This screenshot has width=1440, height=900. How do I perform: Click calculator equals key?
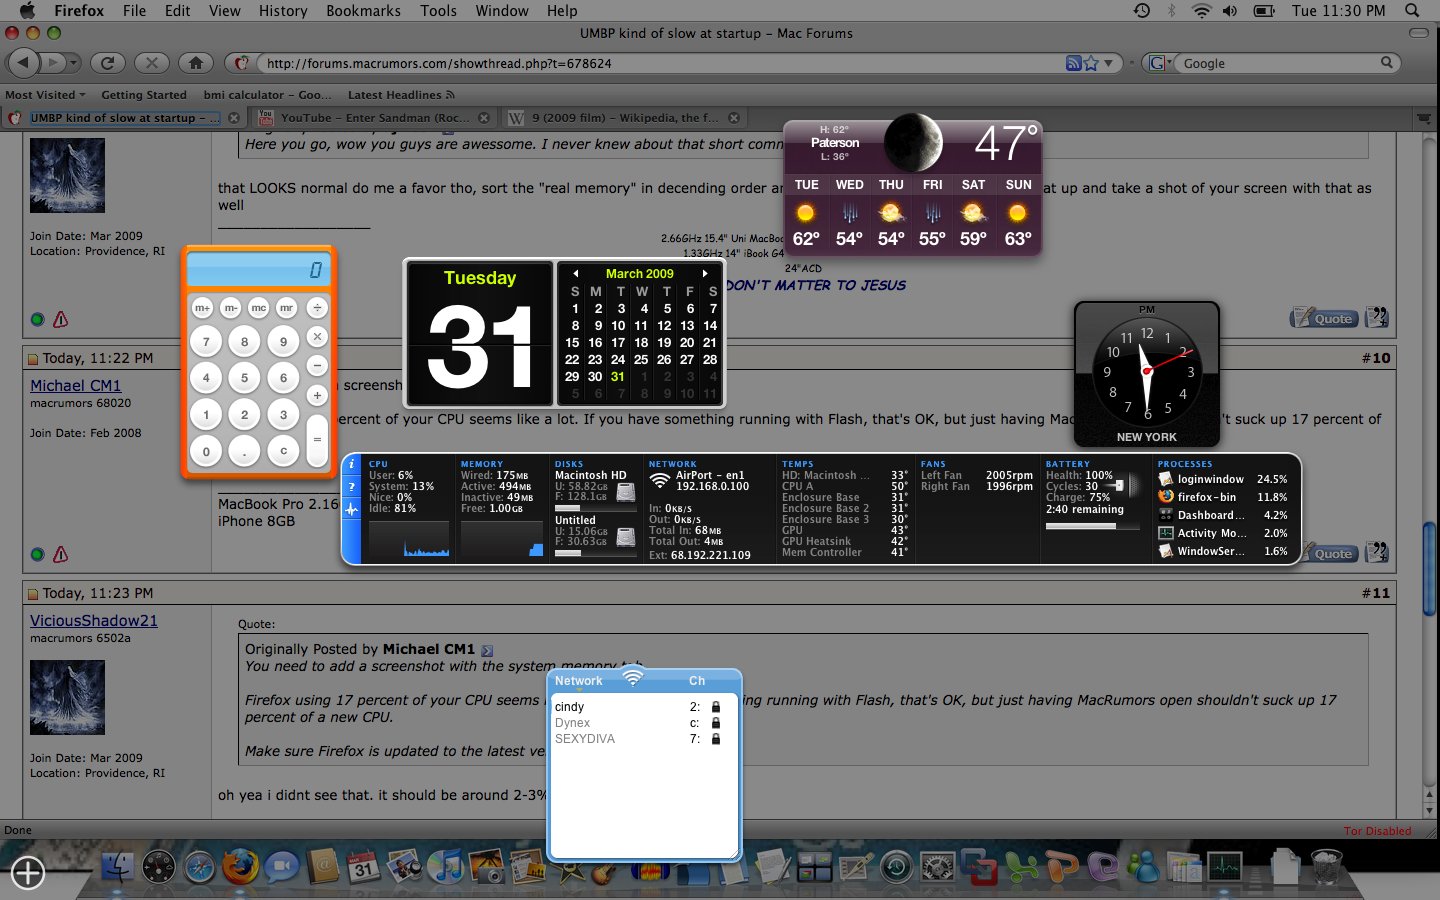click(x=317, y=440)
